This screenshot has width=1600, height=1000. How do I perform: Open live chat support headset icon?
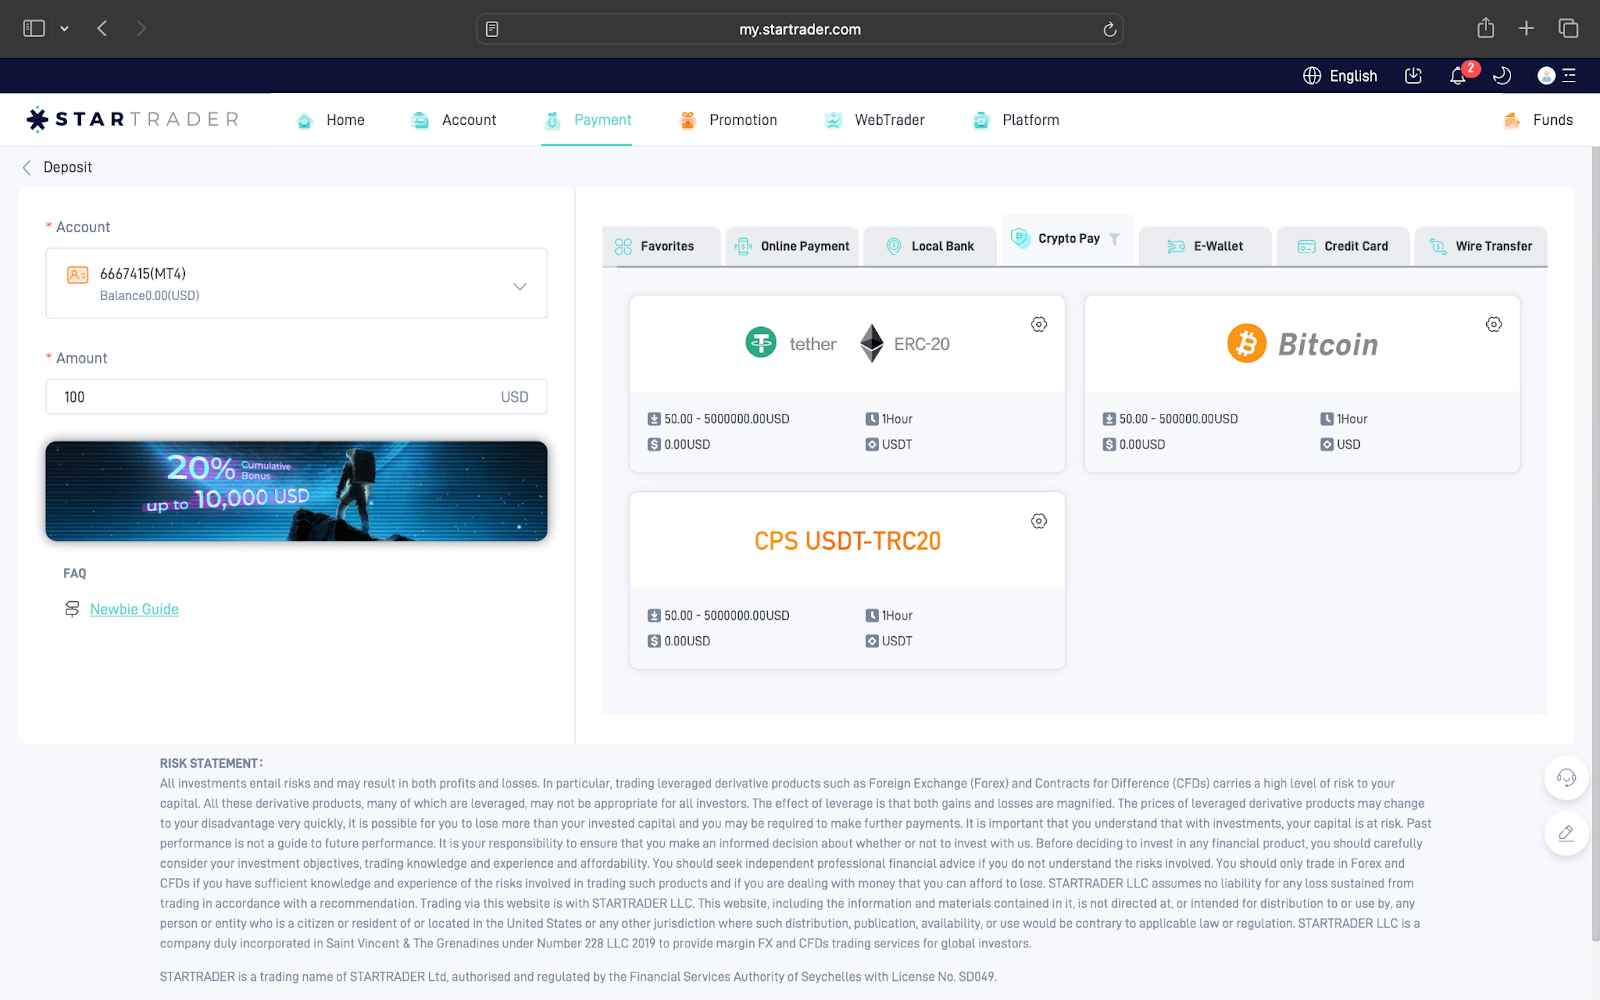1566,778
